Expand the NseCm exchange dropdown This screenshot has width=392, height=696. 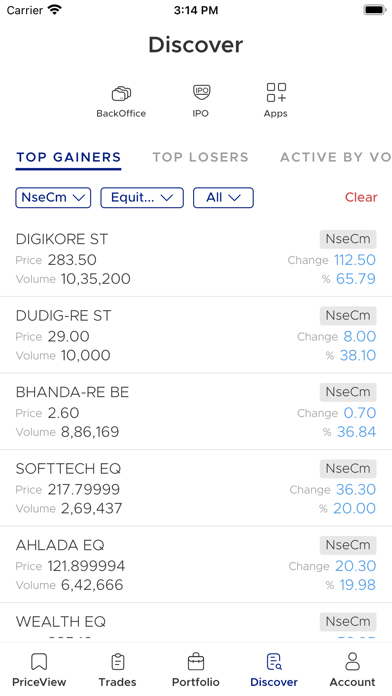[x=53, y=198]
